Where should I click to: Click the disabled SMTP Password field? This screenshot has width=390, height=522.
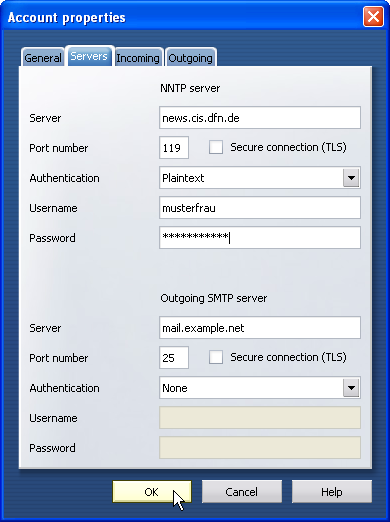pos(260,448)
